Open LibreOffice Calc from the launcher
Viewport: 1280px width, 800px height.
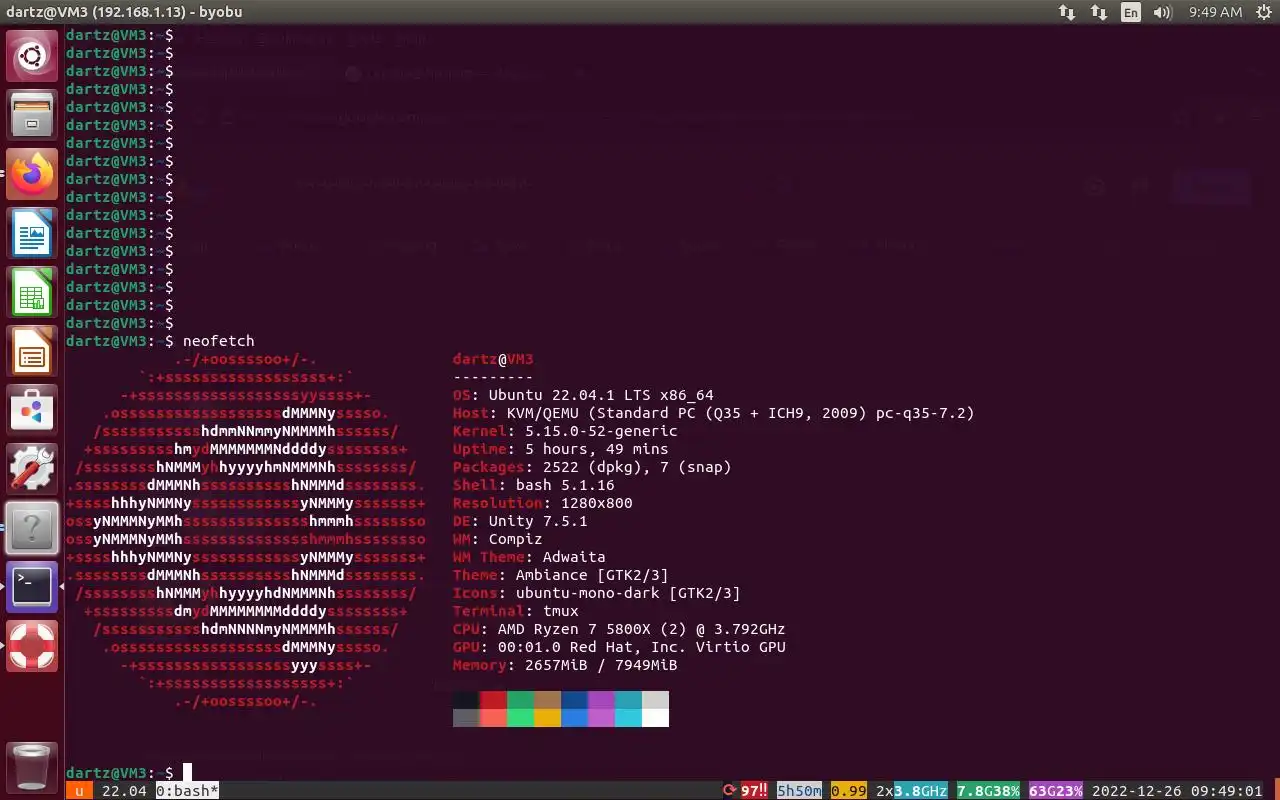[x=32, y=292]
